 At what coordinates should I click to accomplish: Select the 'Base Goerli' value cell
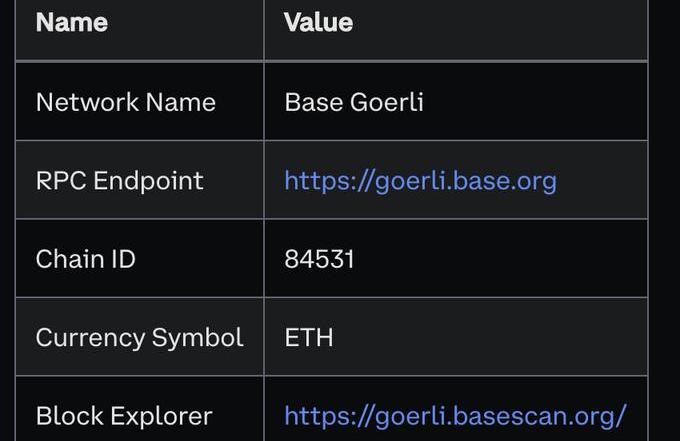[x=354, y=102]
